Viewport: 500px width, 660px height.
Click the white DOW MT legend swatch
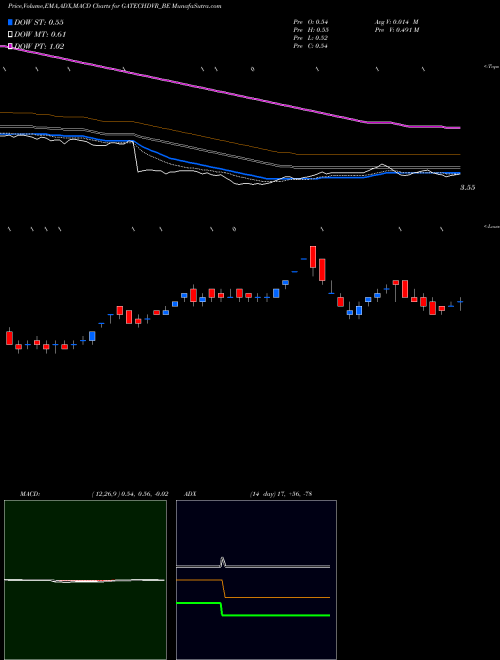[x=10, y=34]
